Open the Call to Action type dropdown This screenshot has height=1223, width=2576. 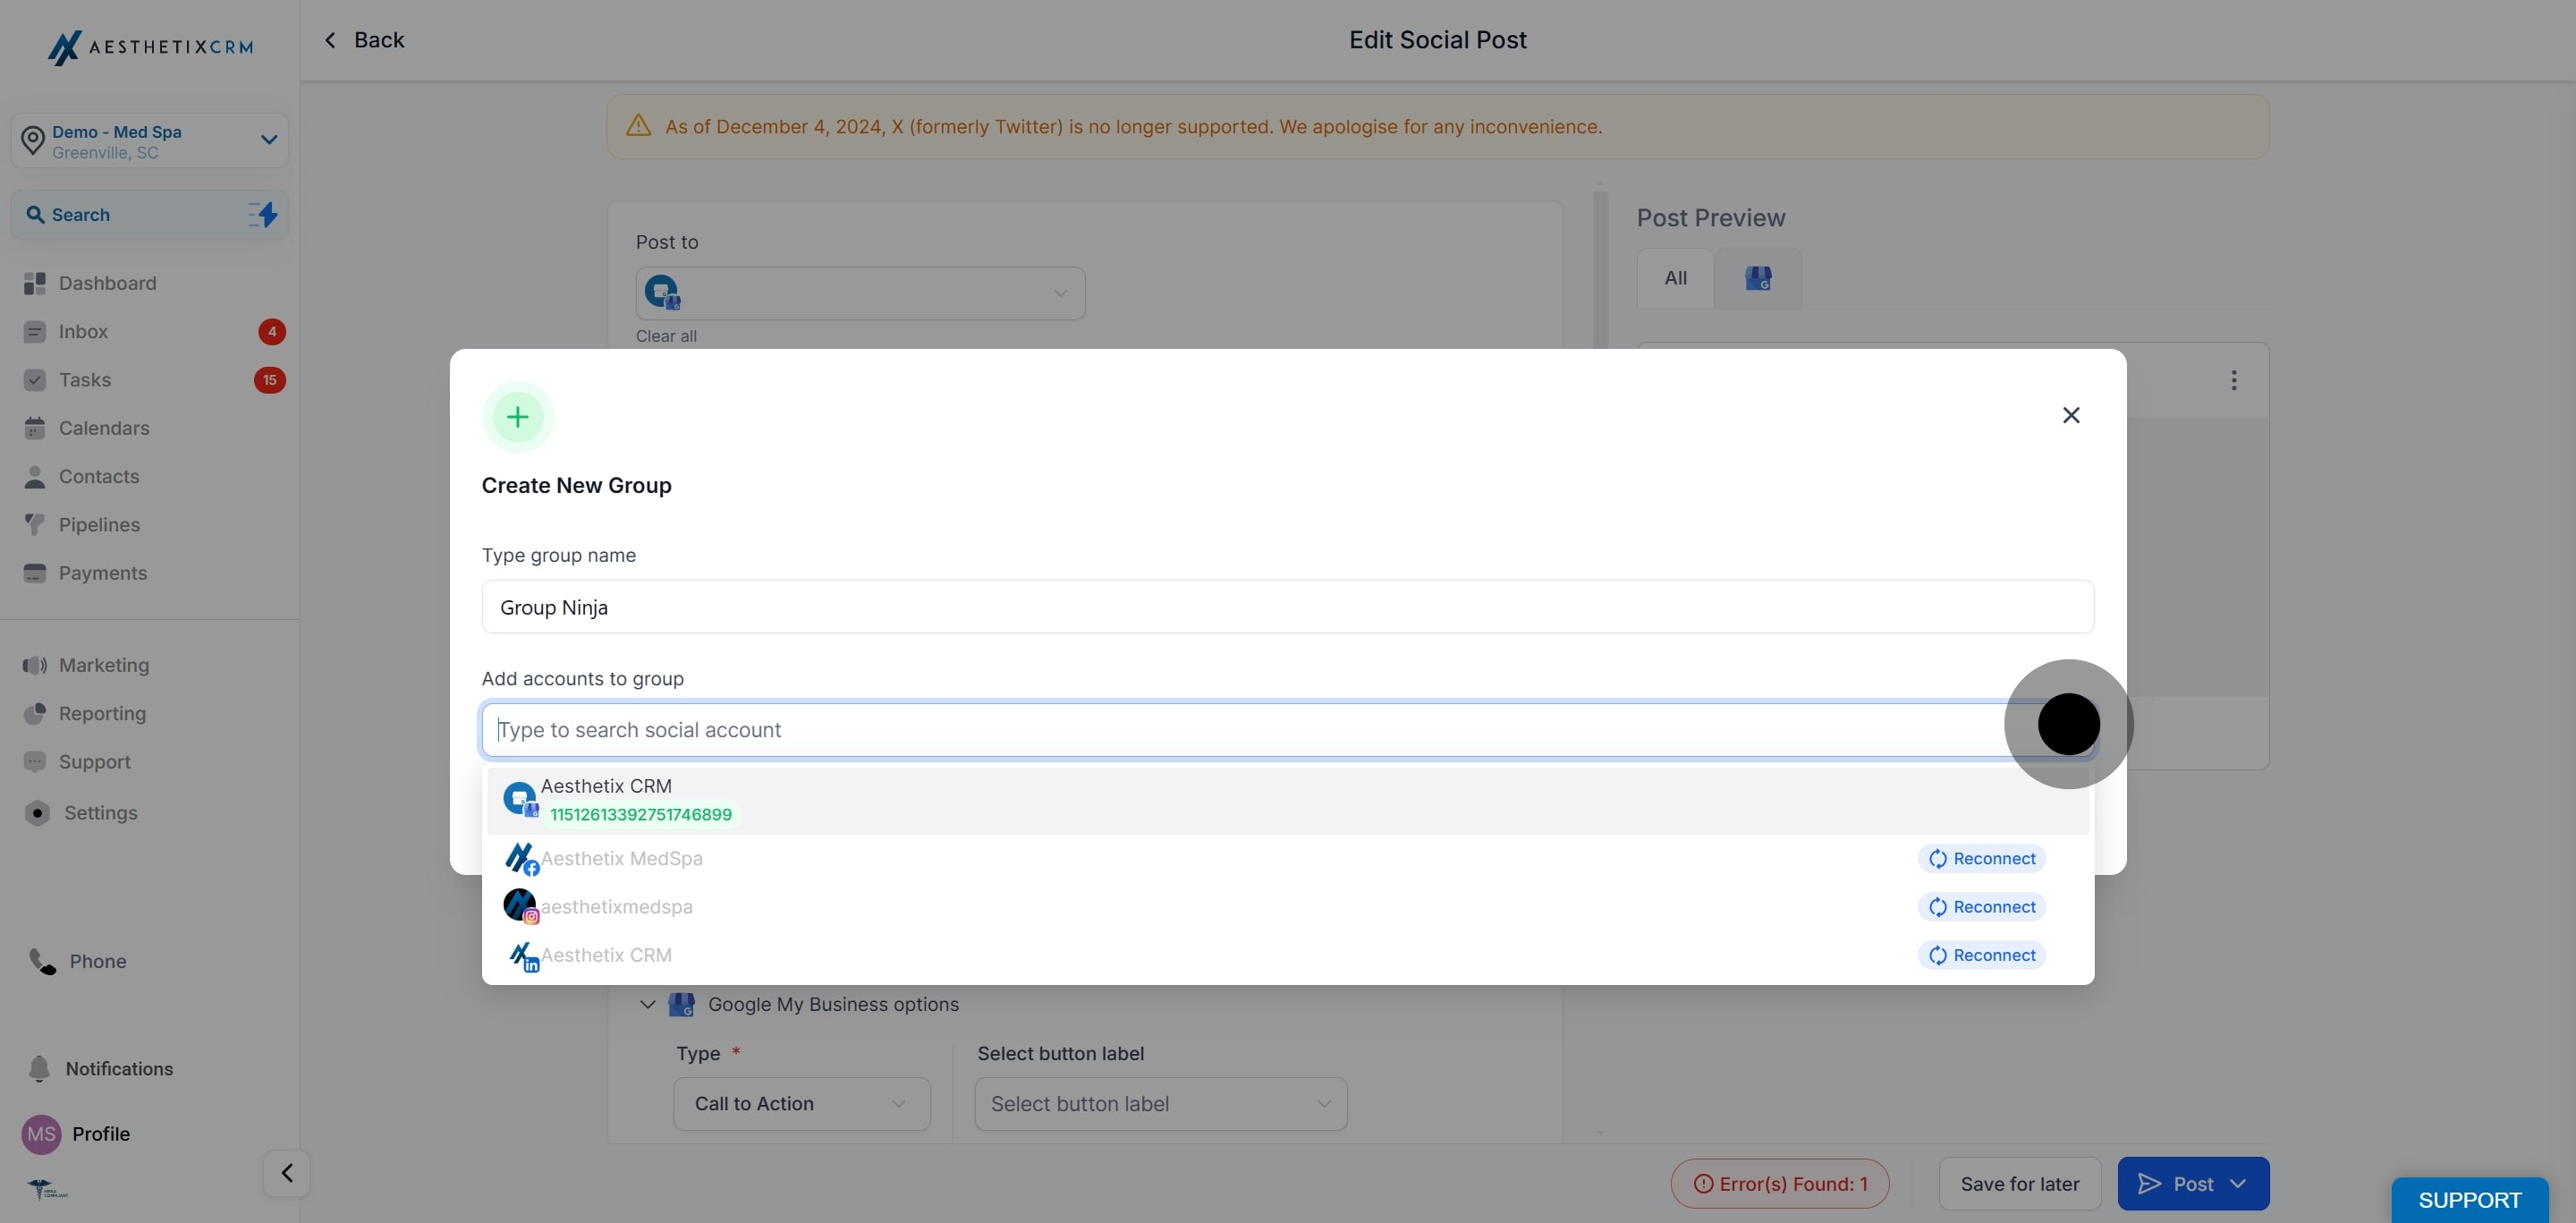pos(802,1104)
